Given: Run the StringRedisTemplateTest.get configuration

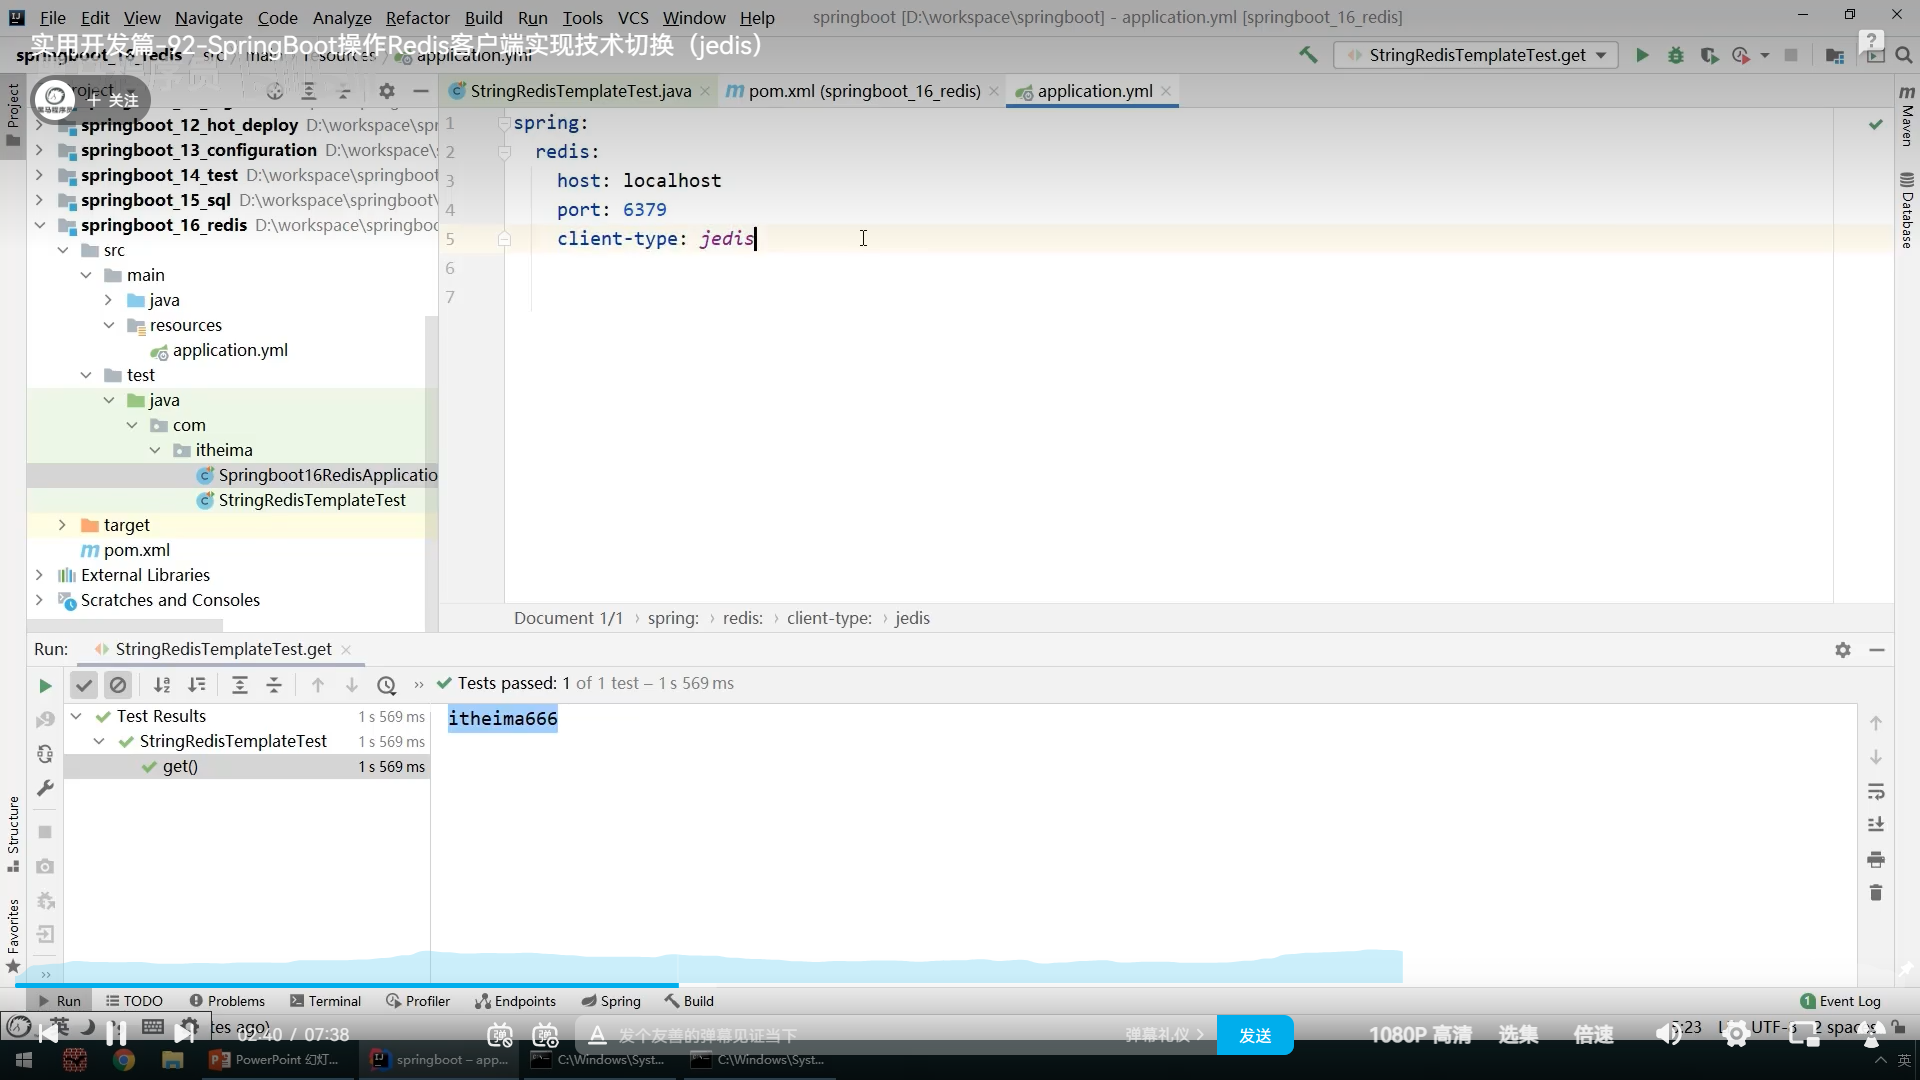Looking at the screenshot, I should click(1641, 55).
